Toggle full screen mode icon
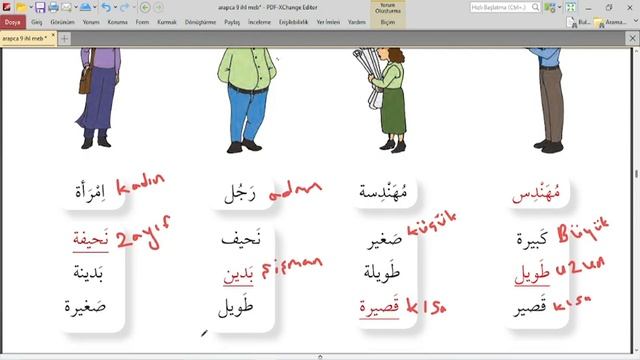The image size is (640, 360). tap(571, 7)
